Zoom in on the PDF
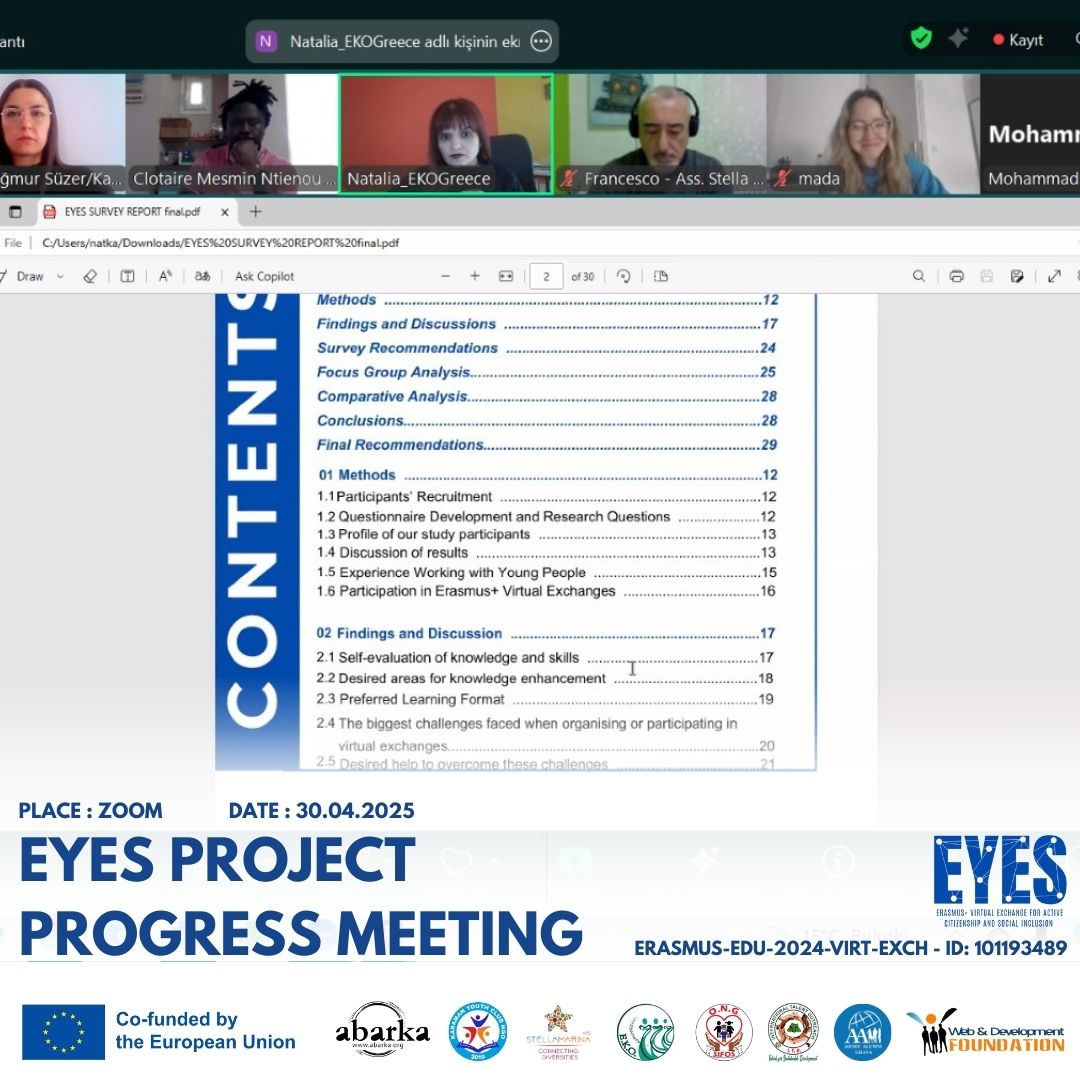Image resolution: width=1080 pixels, height=1080 pixels. point(475,276)
